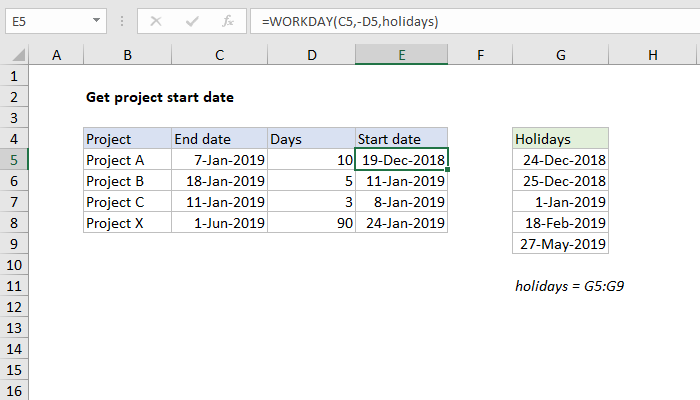Viewport: 700px width, 400px height.
Task: Click the Select All corner triangle
Action: coord(16,57)
